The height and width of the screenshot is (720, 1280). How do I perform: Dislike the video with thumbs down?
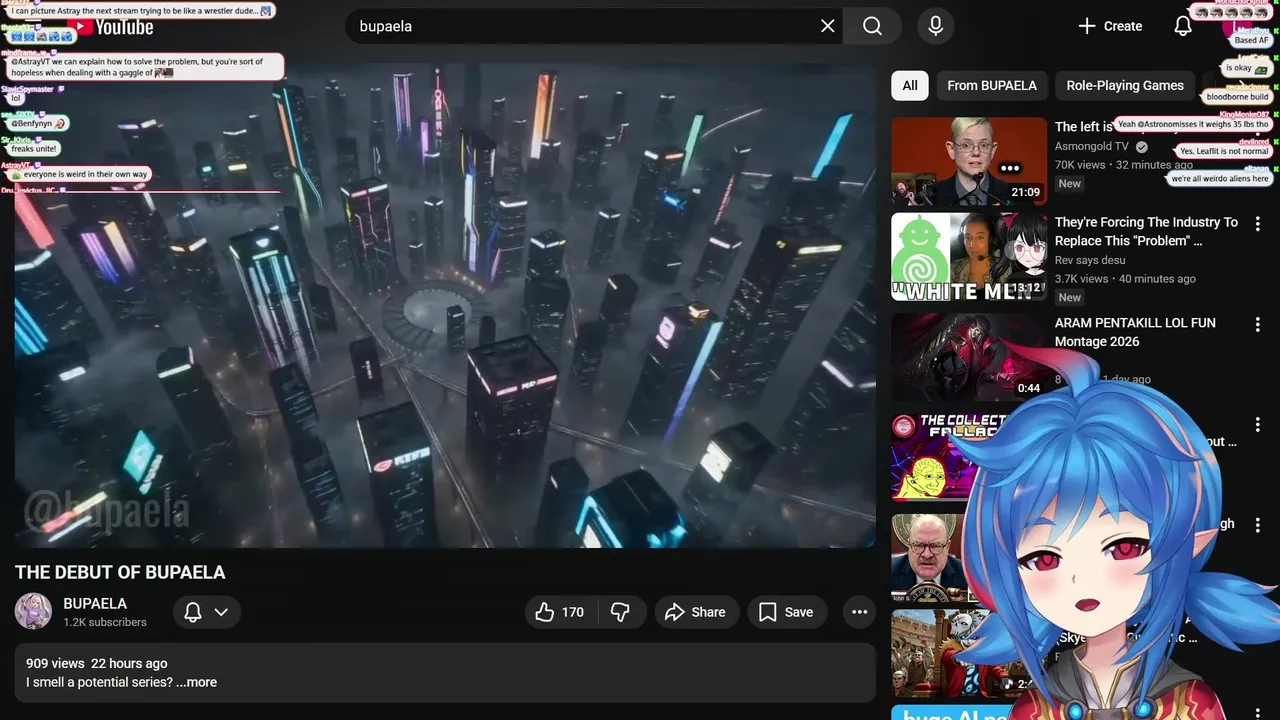point(621,612)
